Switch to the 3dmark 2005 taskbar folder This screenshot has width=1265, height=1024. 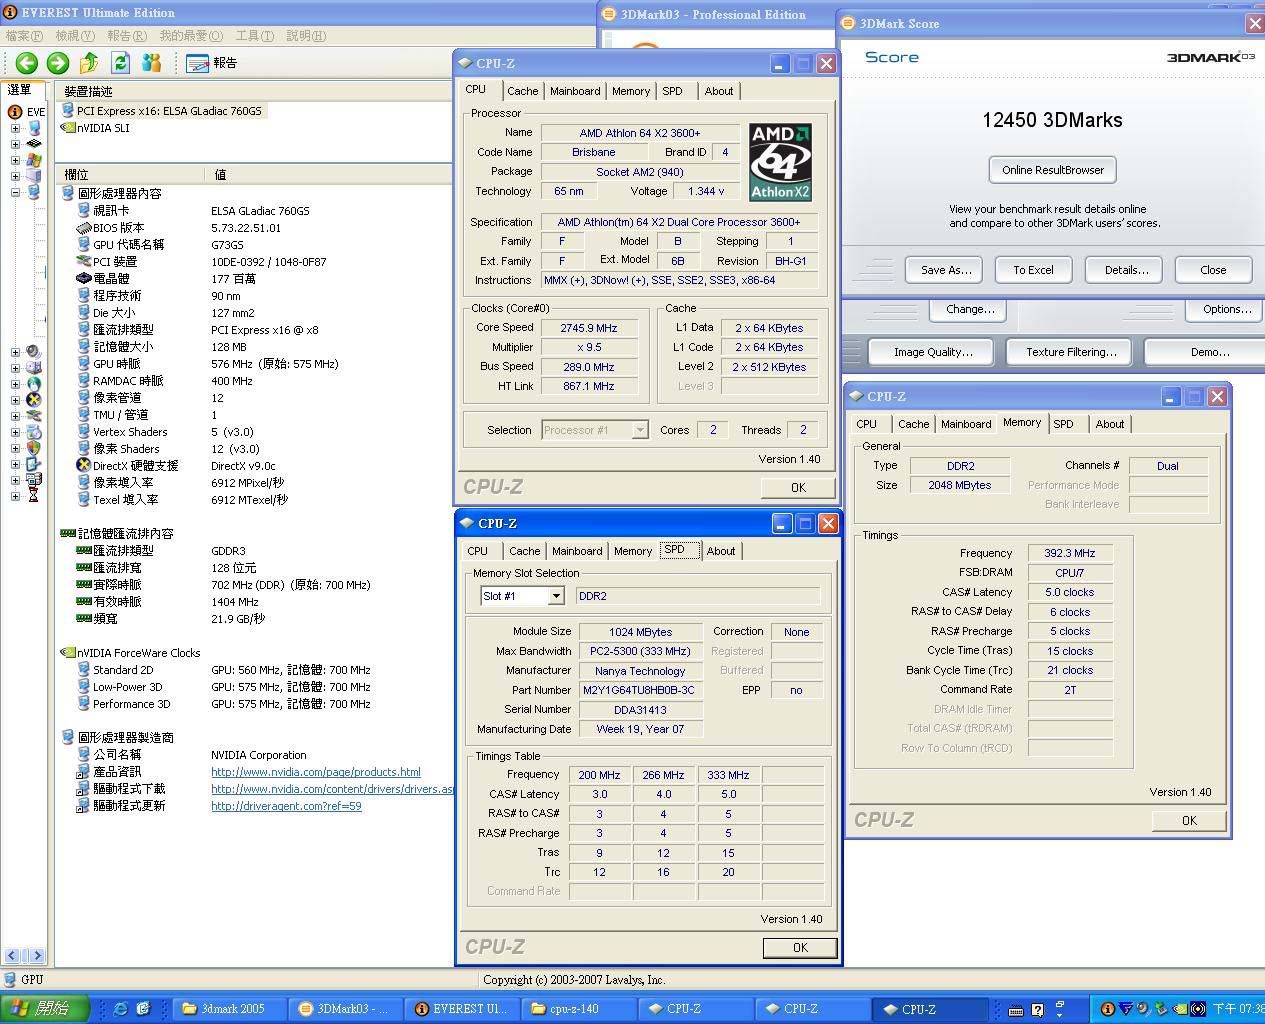point(231,1009)
